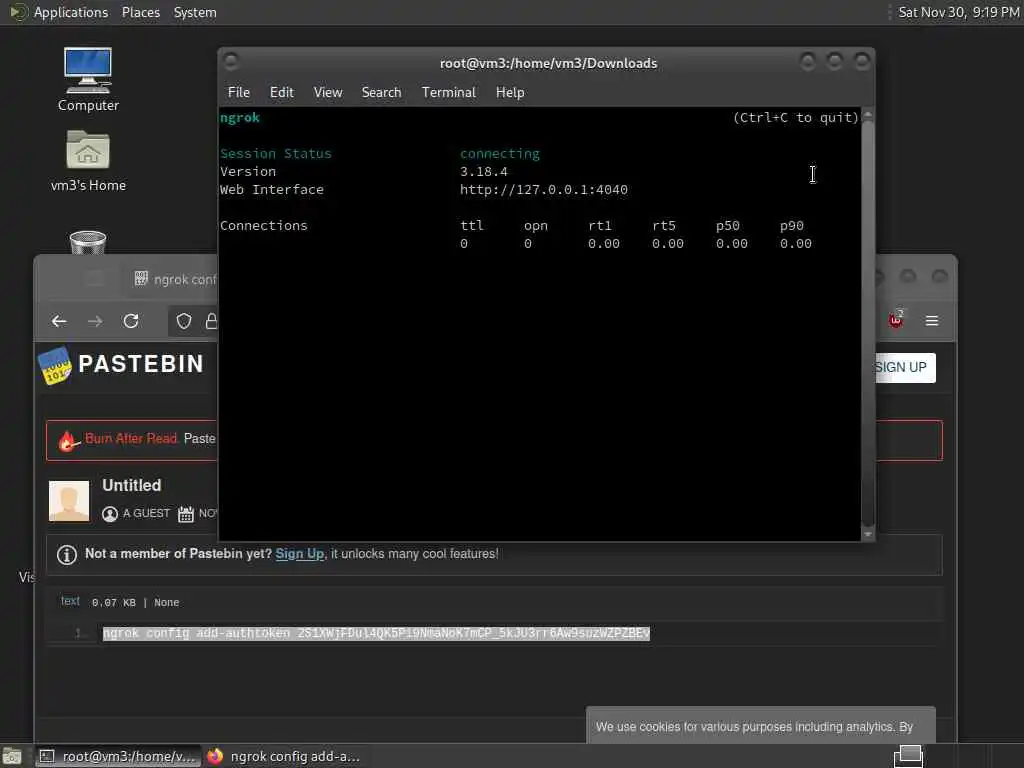Open the terminal File menu
Viewport: 1024px width, 768px height.
[239, 92]
